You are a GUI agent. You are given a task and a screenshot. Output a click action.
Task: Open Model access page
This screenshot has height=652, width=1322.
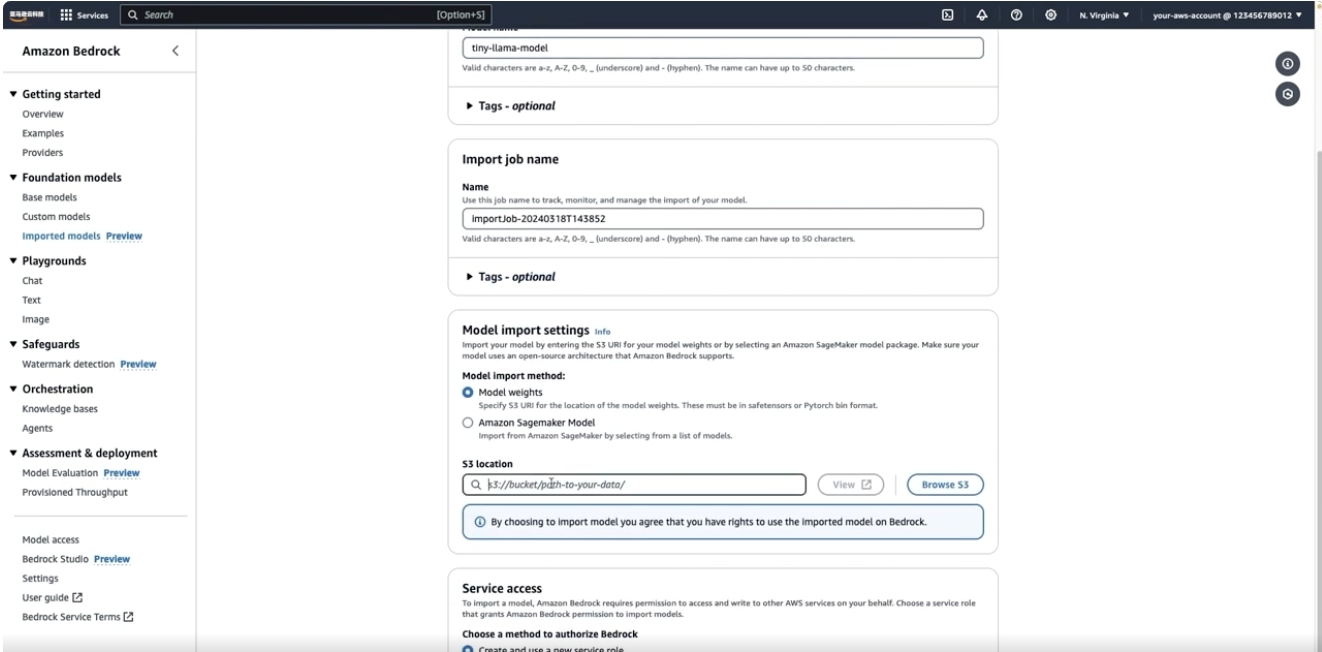pyautogui.click(x=51, y=539)
